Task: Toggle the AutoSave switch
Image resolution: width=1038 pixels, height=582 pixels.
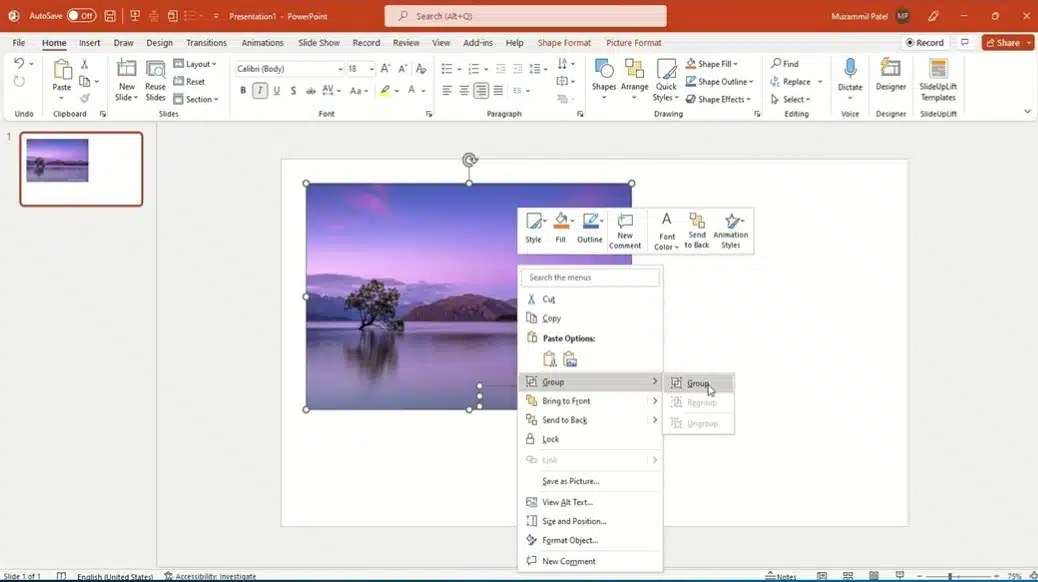Action: (81, 16)
